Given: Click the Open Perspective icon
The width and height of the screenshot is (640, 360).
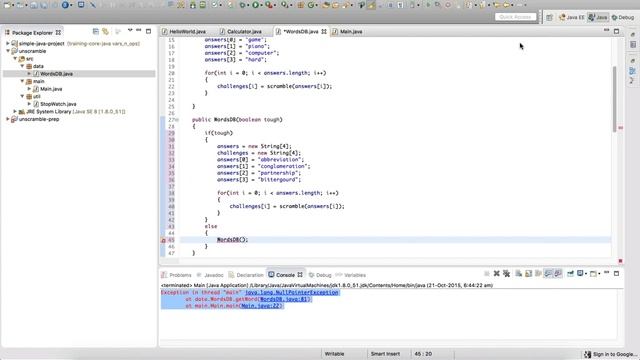Looking at the screenshot, I should 549,17.
